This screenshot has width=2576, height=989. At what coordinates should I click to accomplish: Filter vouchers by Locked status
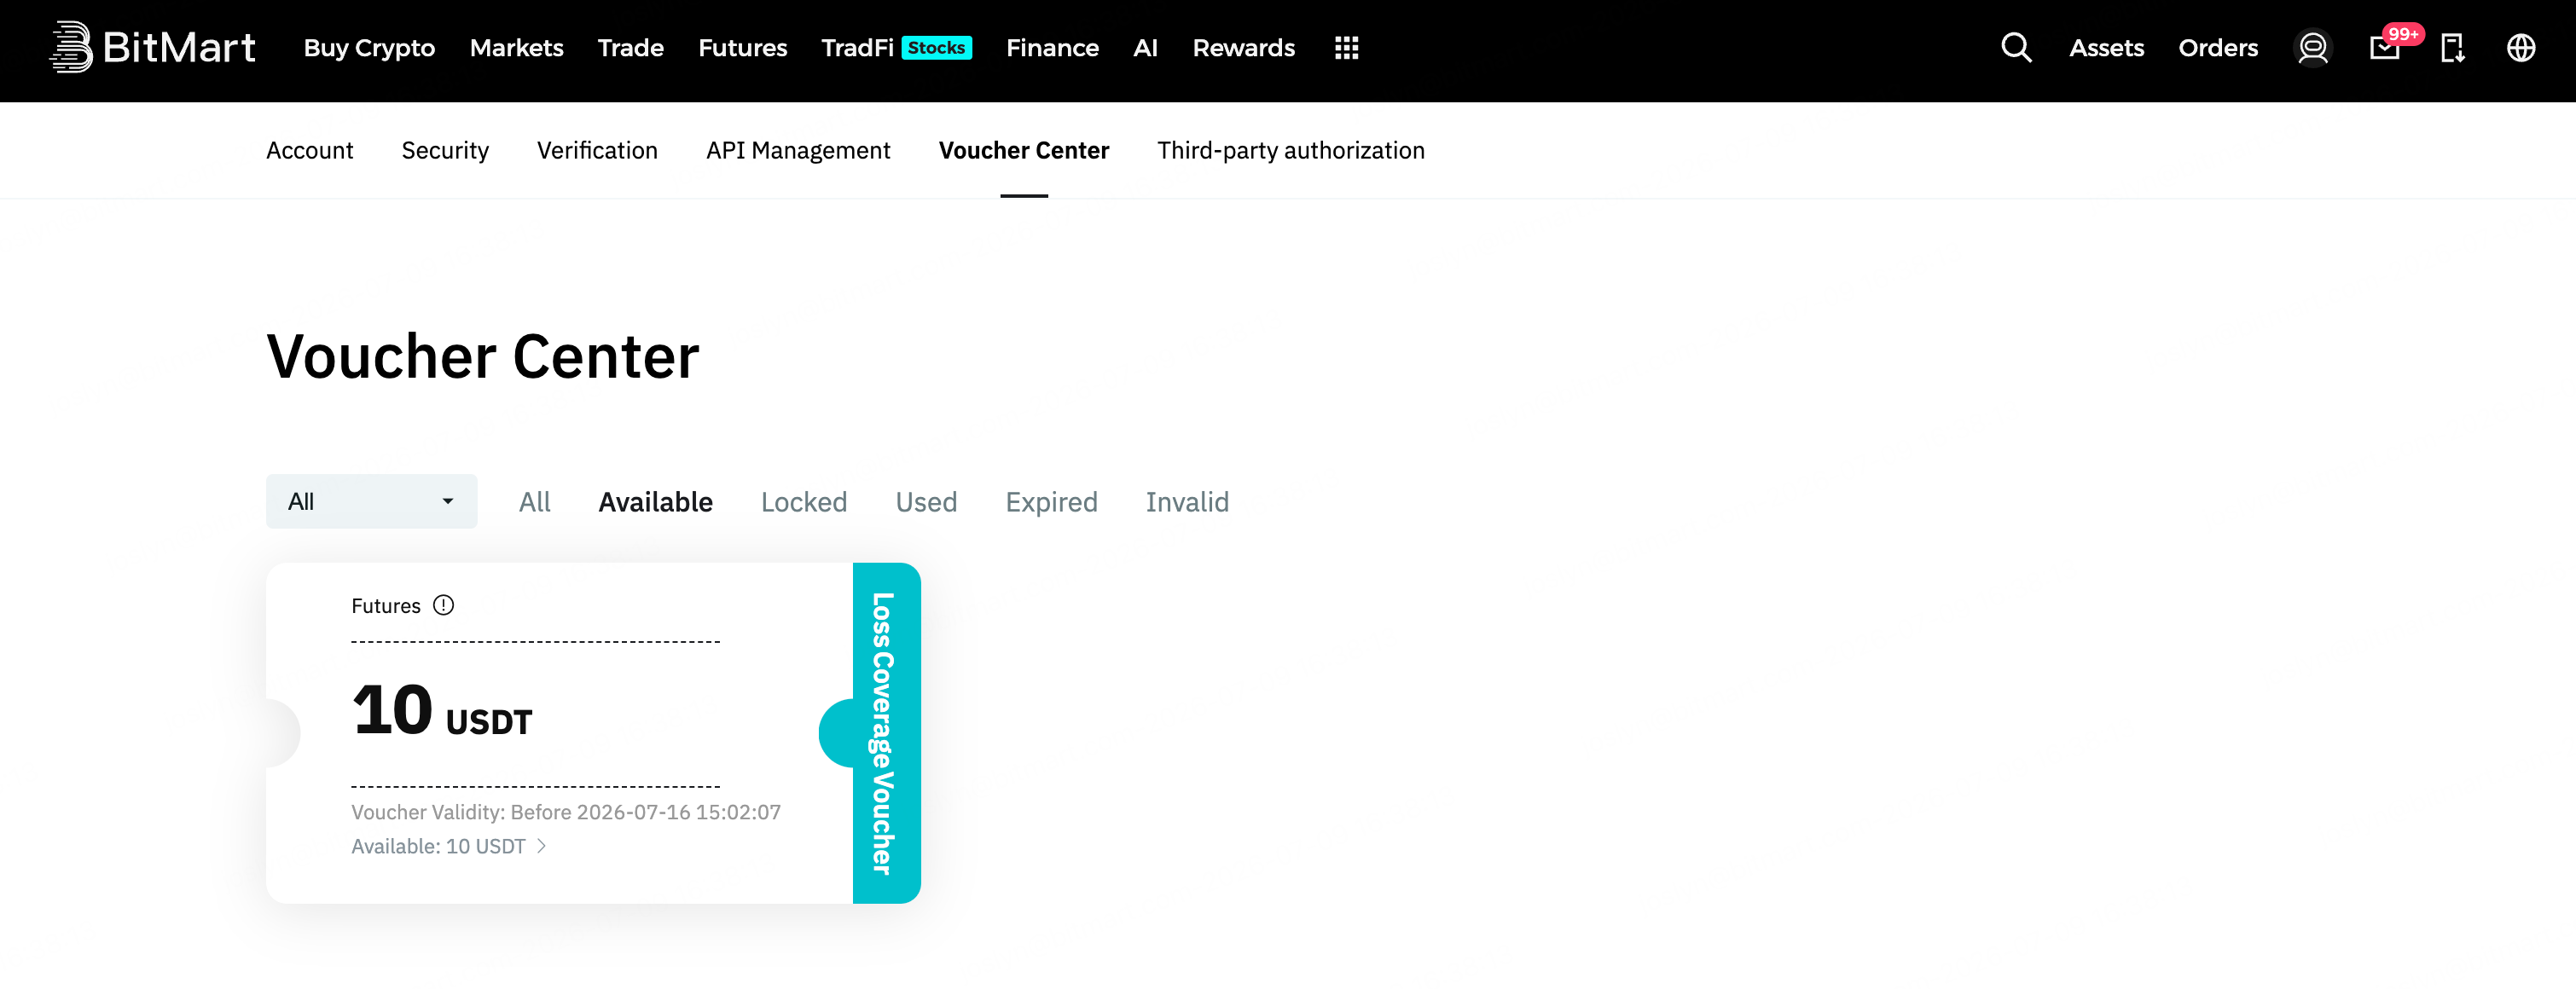[x=803, y=502]
